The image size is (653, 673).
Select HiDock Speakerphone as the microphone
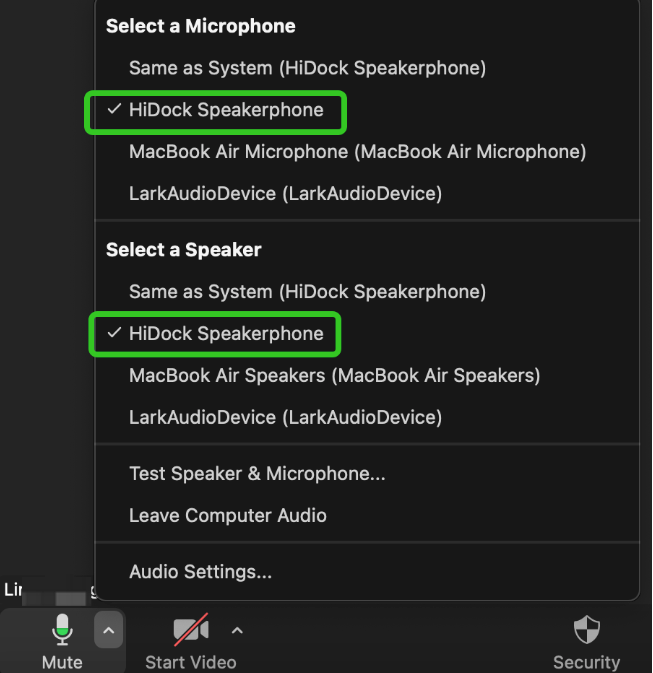226,110
